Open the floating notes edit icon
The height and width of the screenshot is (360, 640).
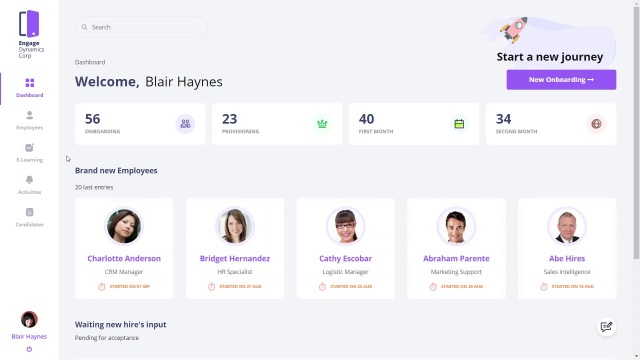click(607, 327)
